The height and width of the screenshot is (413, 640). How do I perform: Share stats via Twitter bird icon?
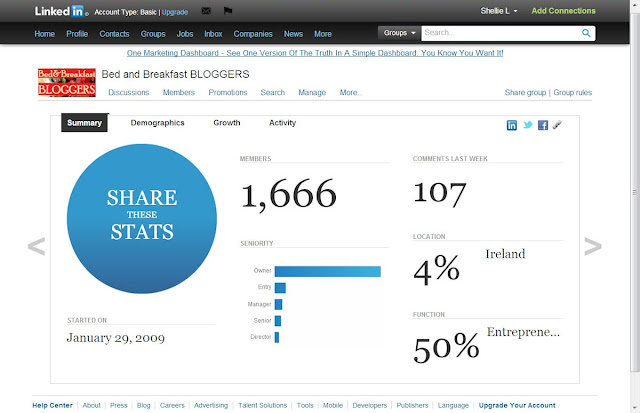tap(528, 124)
